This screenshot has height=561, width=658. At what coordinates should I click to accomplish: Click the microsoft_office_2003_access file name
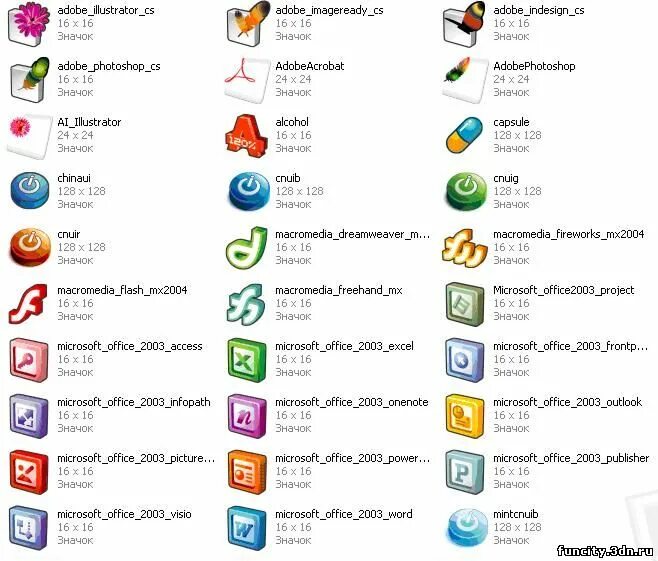(x=130, y=346)
